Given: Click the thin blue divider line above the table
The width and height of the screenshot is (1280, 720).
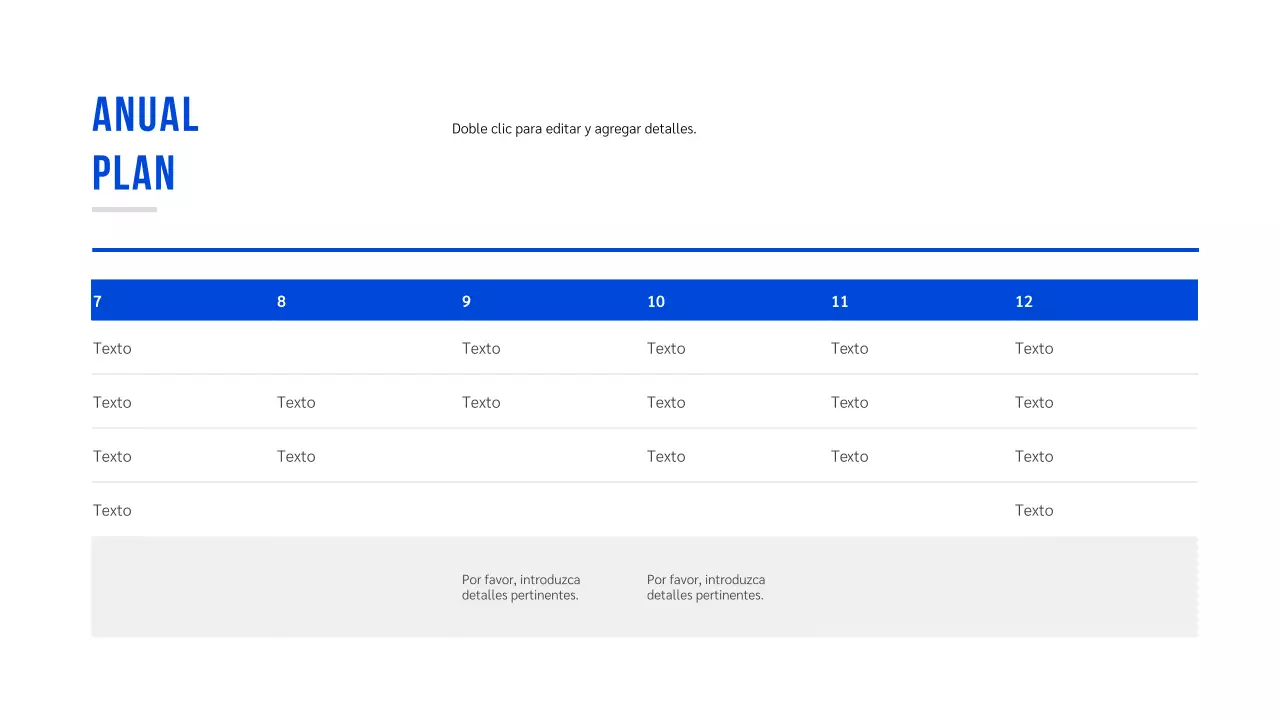Looking at the screenshot, I should 644,250.
